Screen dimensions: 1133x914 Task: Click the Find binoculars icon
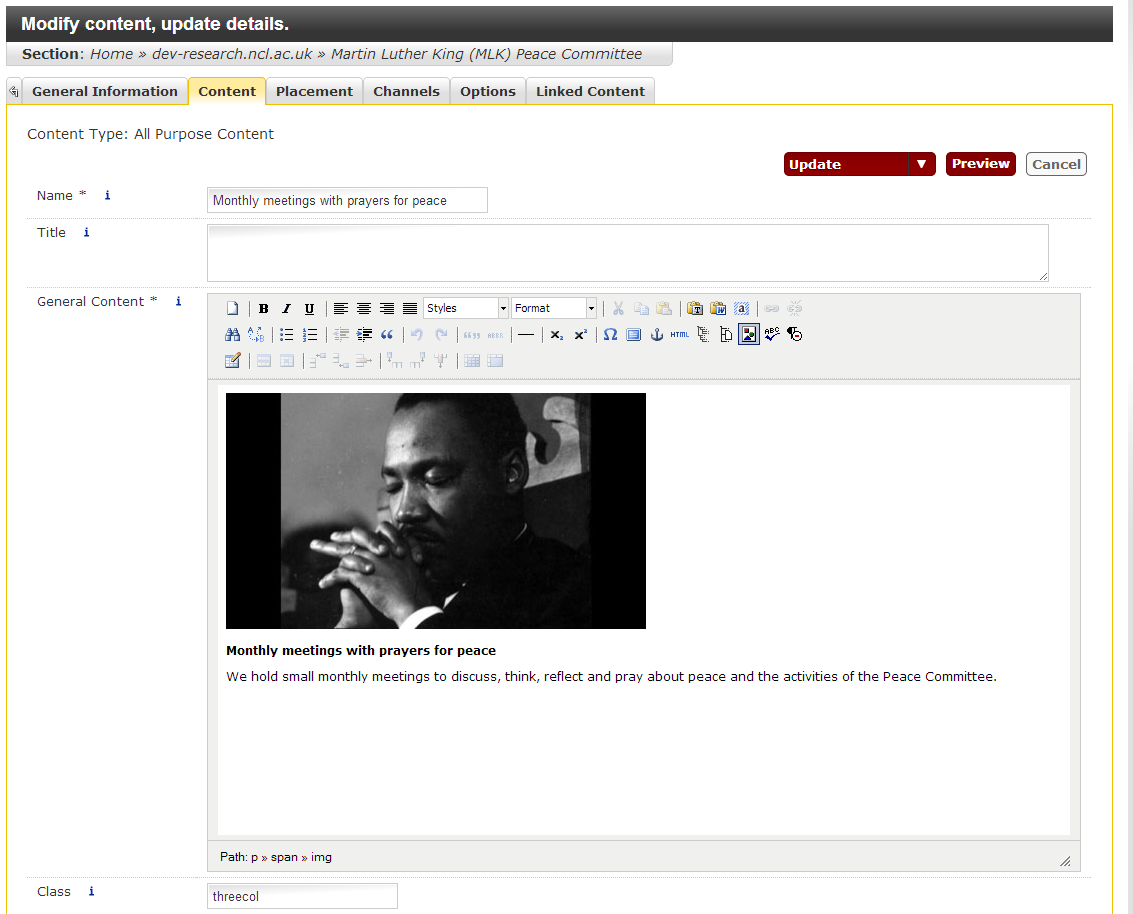[232, 335]
